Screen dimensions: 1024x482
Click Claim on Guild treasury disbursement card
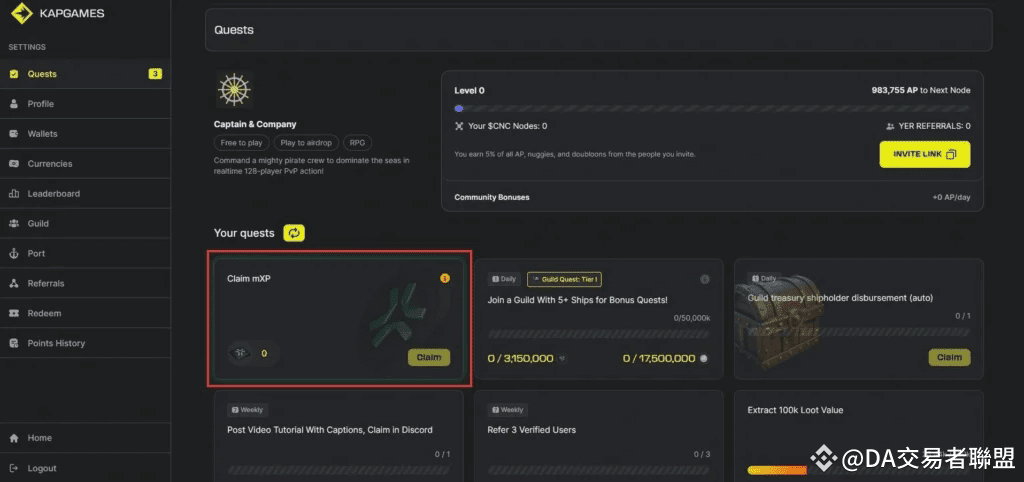pyautogui.click(x=950, y=357)
